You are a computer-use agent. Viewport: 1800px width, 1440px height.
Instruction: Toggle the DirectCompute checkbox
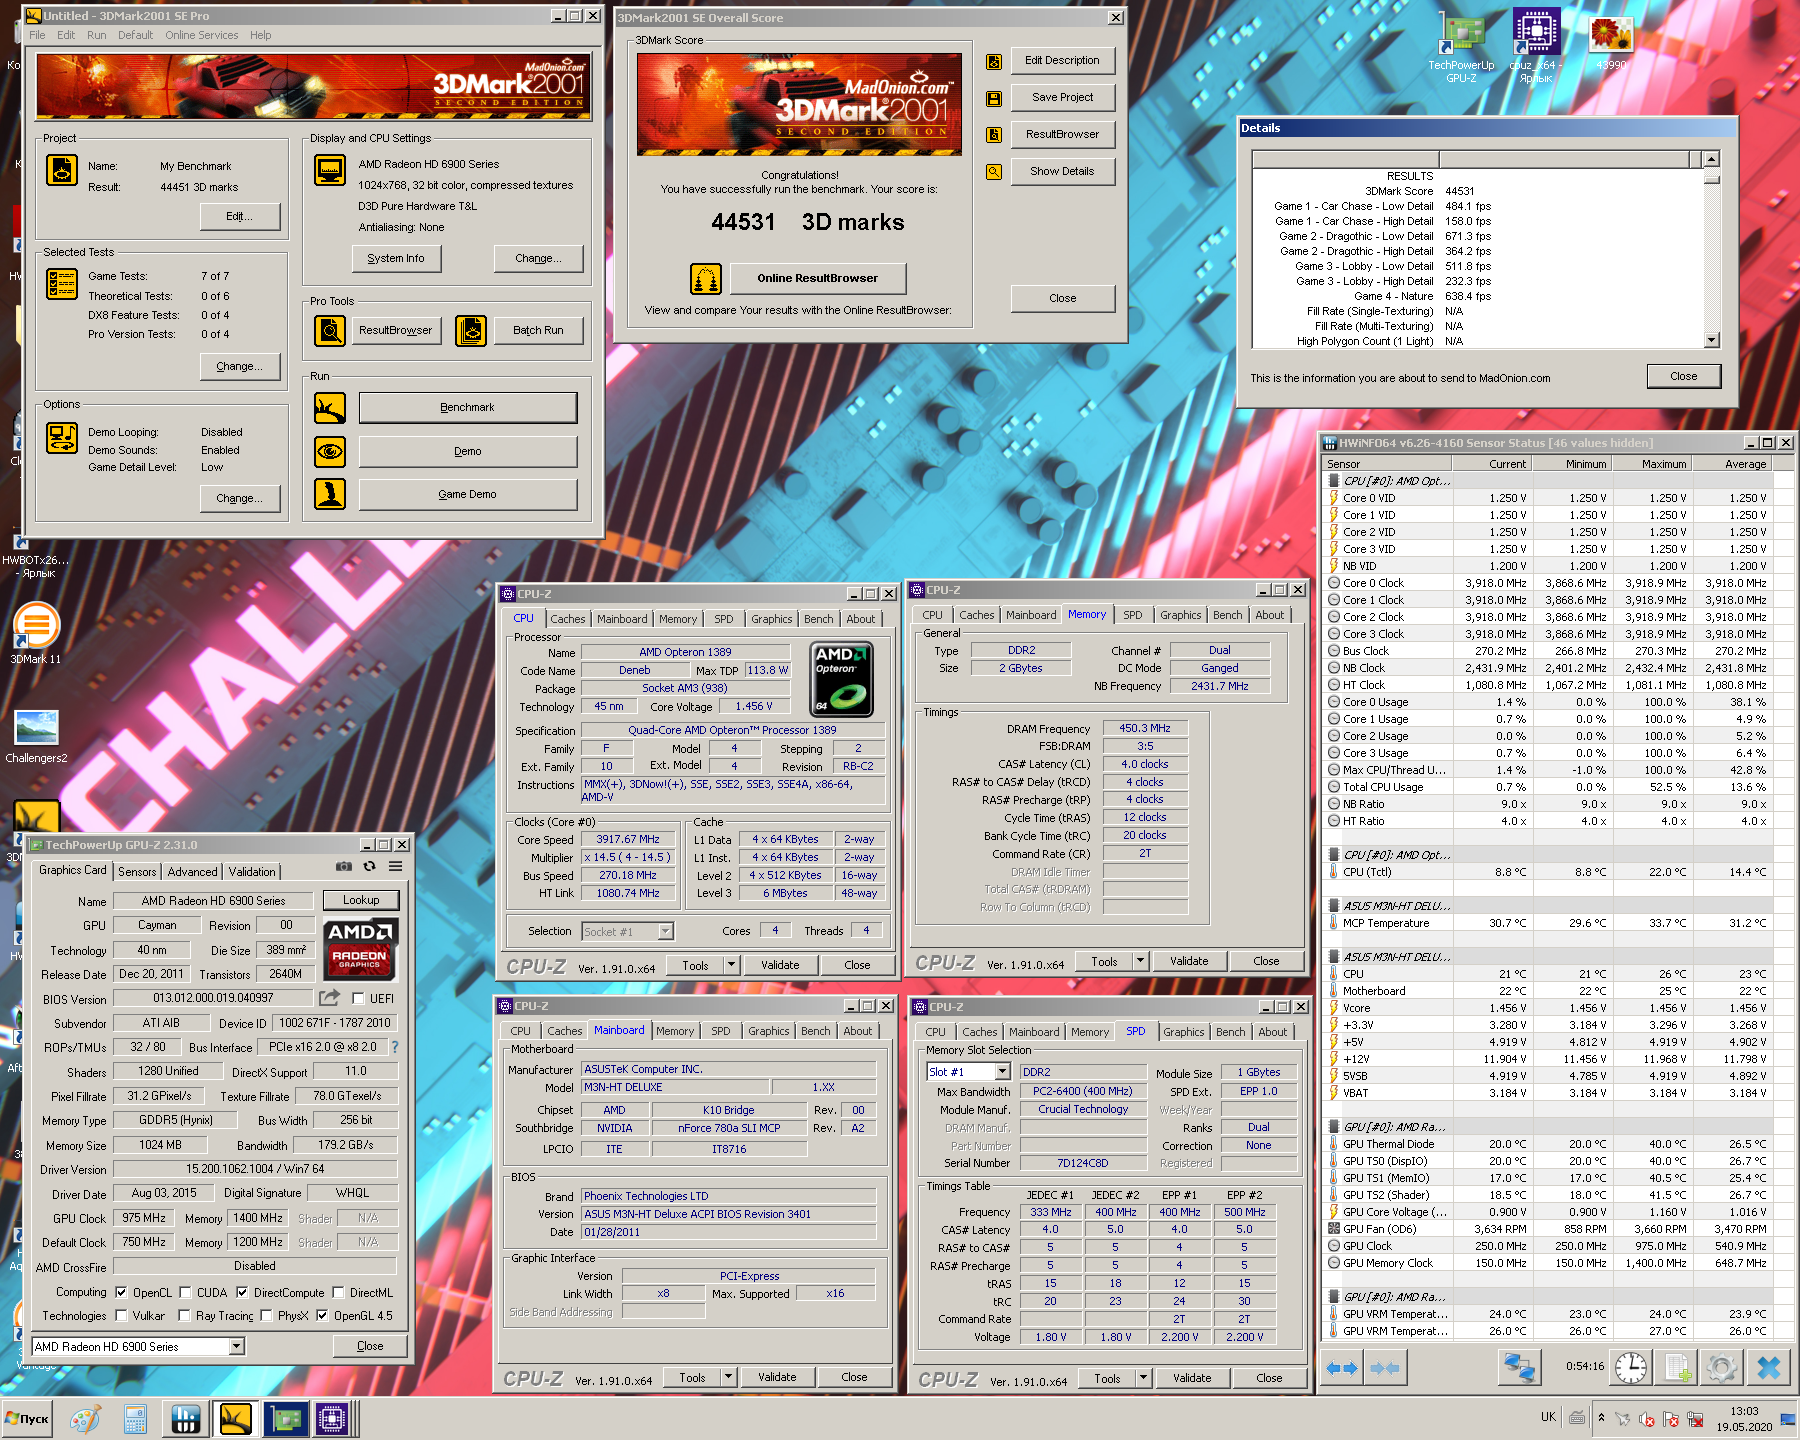pyautogui.click(x=242, y=1293)
